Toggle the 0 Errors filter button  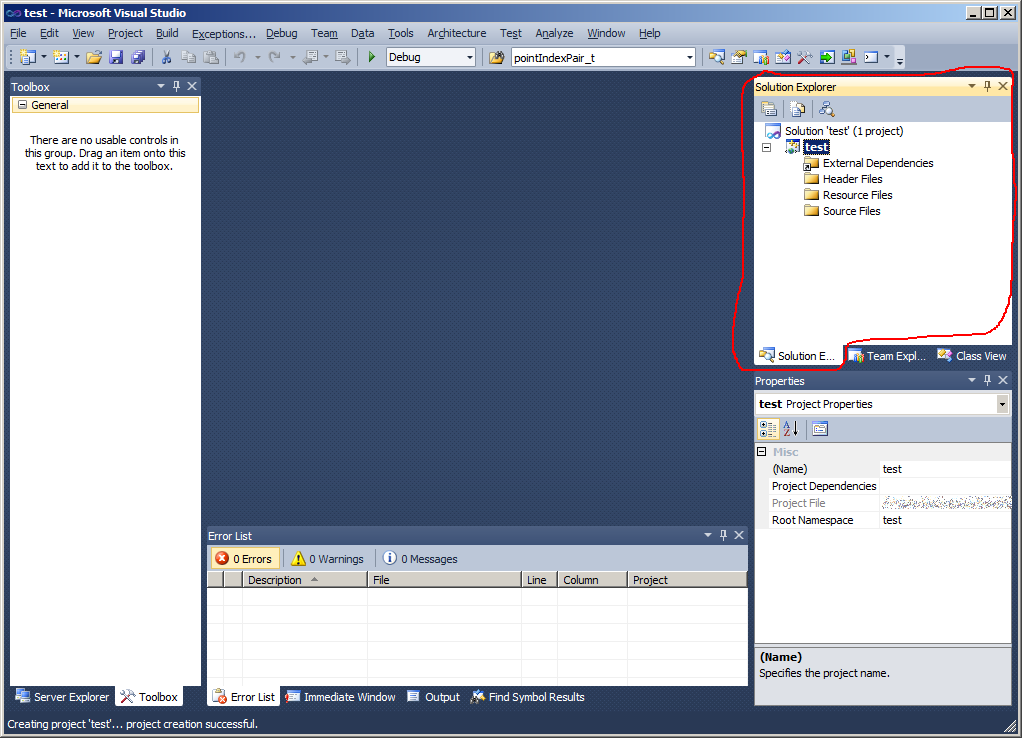[245, 559]
